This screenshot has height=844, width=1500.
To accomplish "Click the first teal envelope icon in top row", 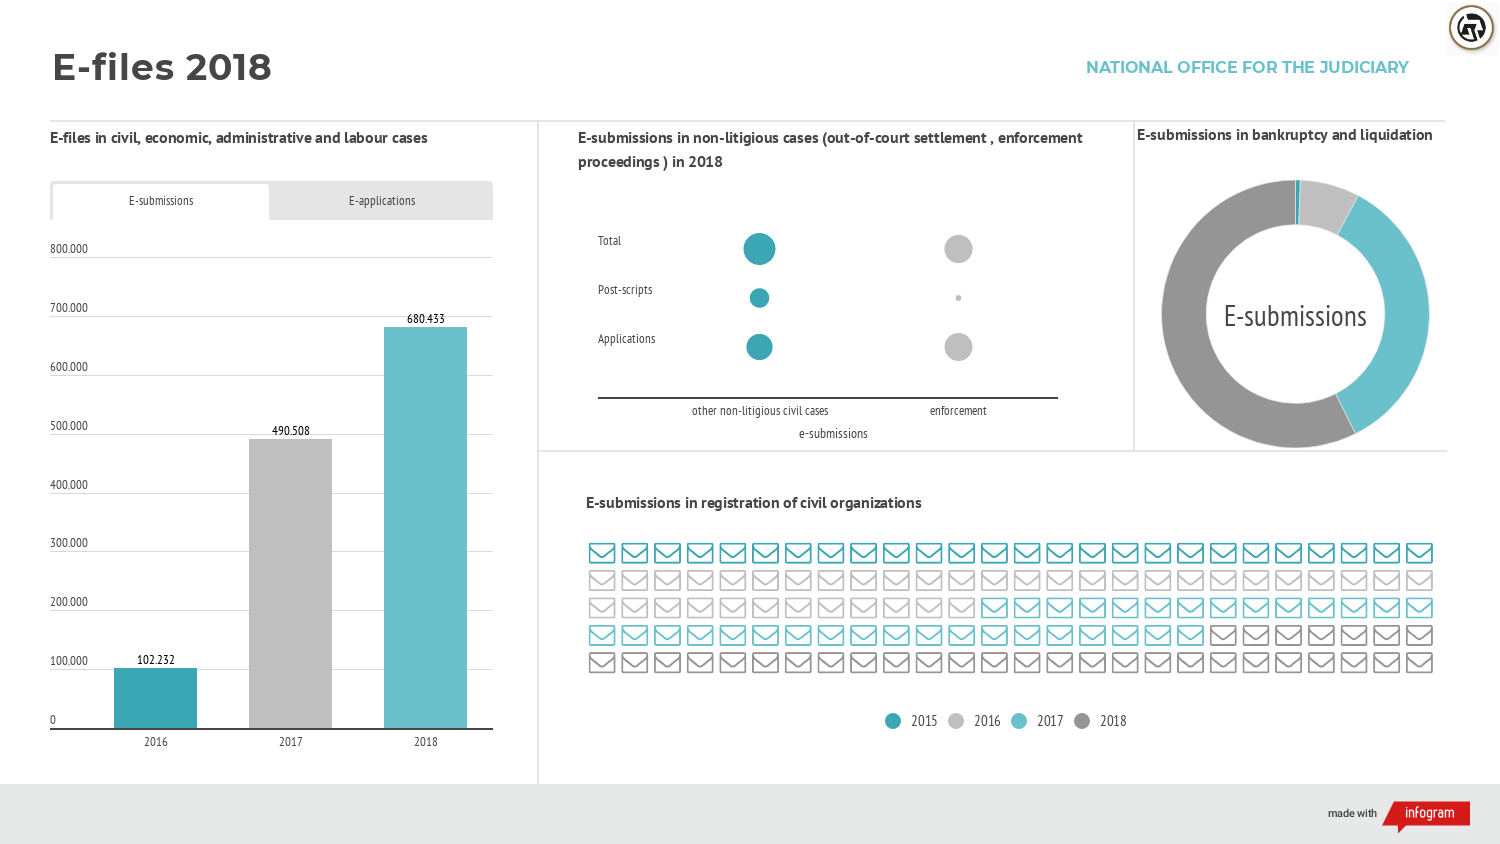I will 602,553.
